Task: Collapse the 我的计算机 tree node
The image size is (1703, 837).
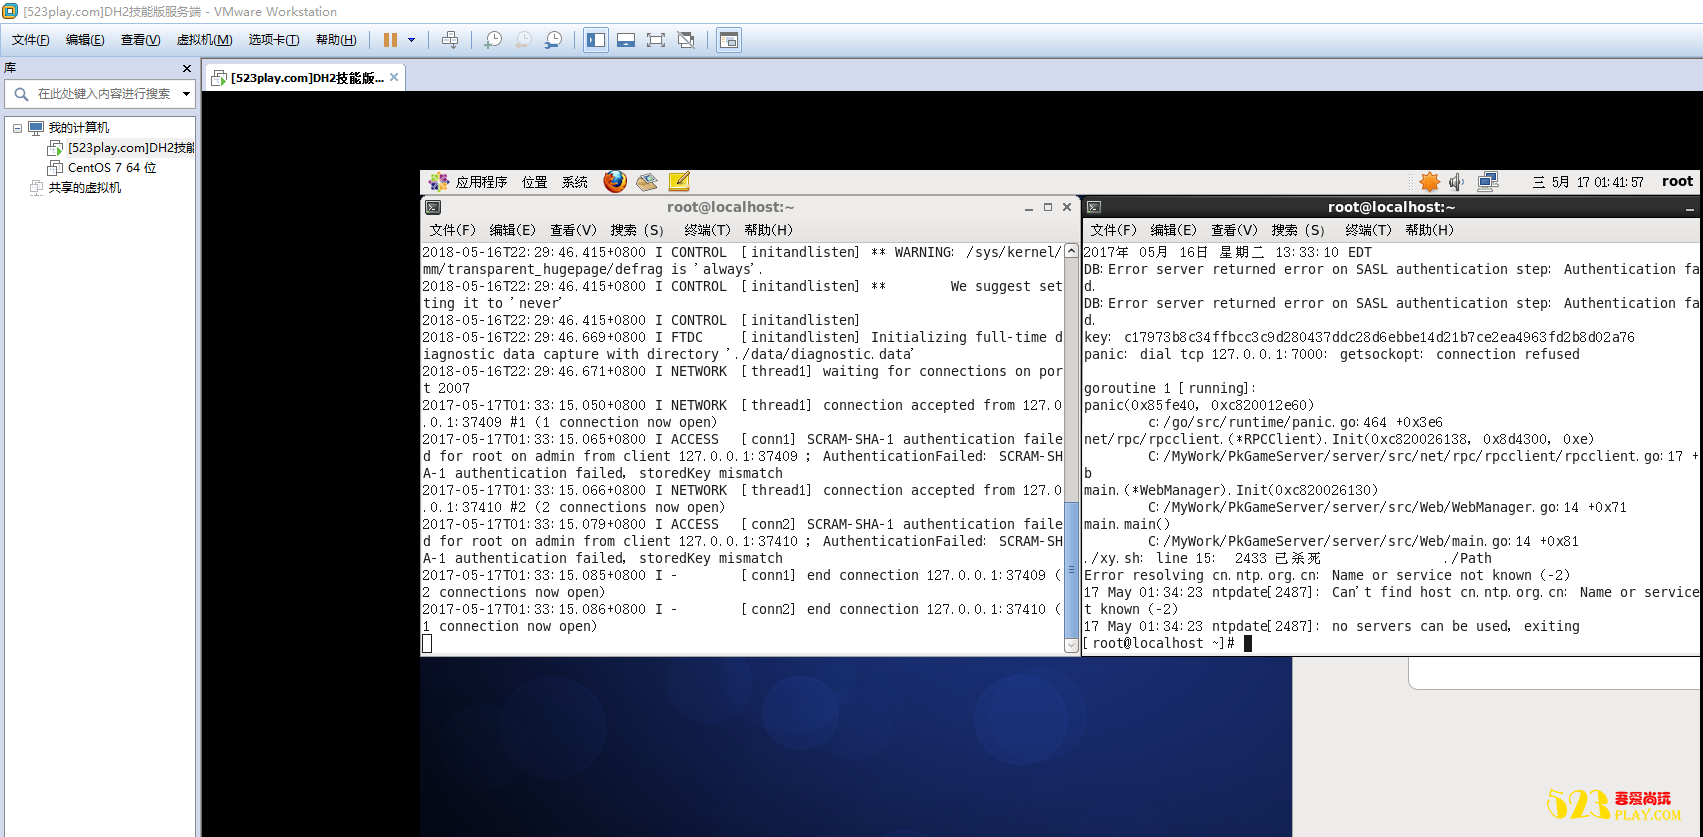Action: tap(17, 128)
